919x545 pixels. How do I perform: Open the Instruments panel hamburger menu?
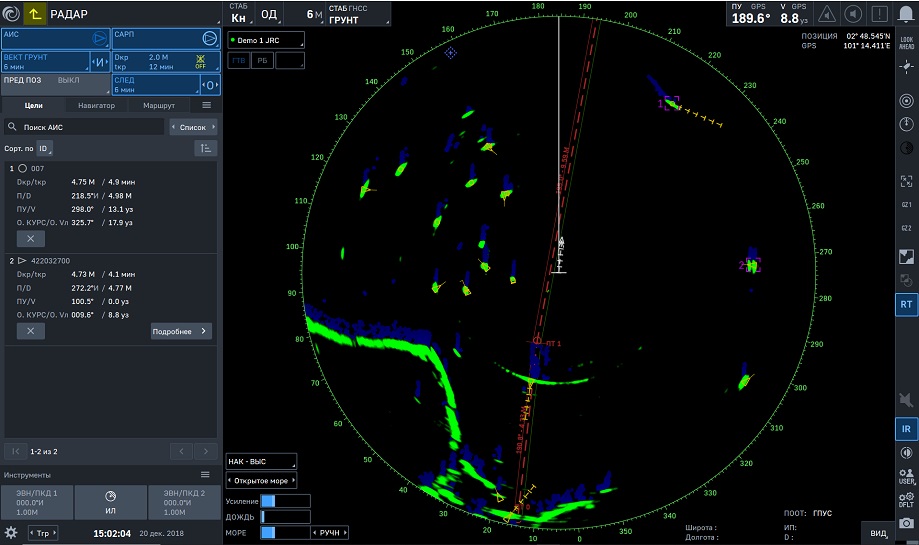206,475
